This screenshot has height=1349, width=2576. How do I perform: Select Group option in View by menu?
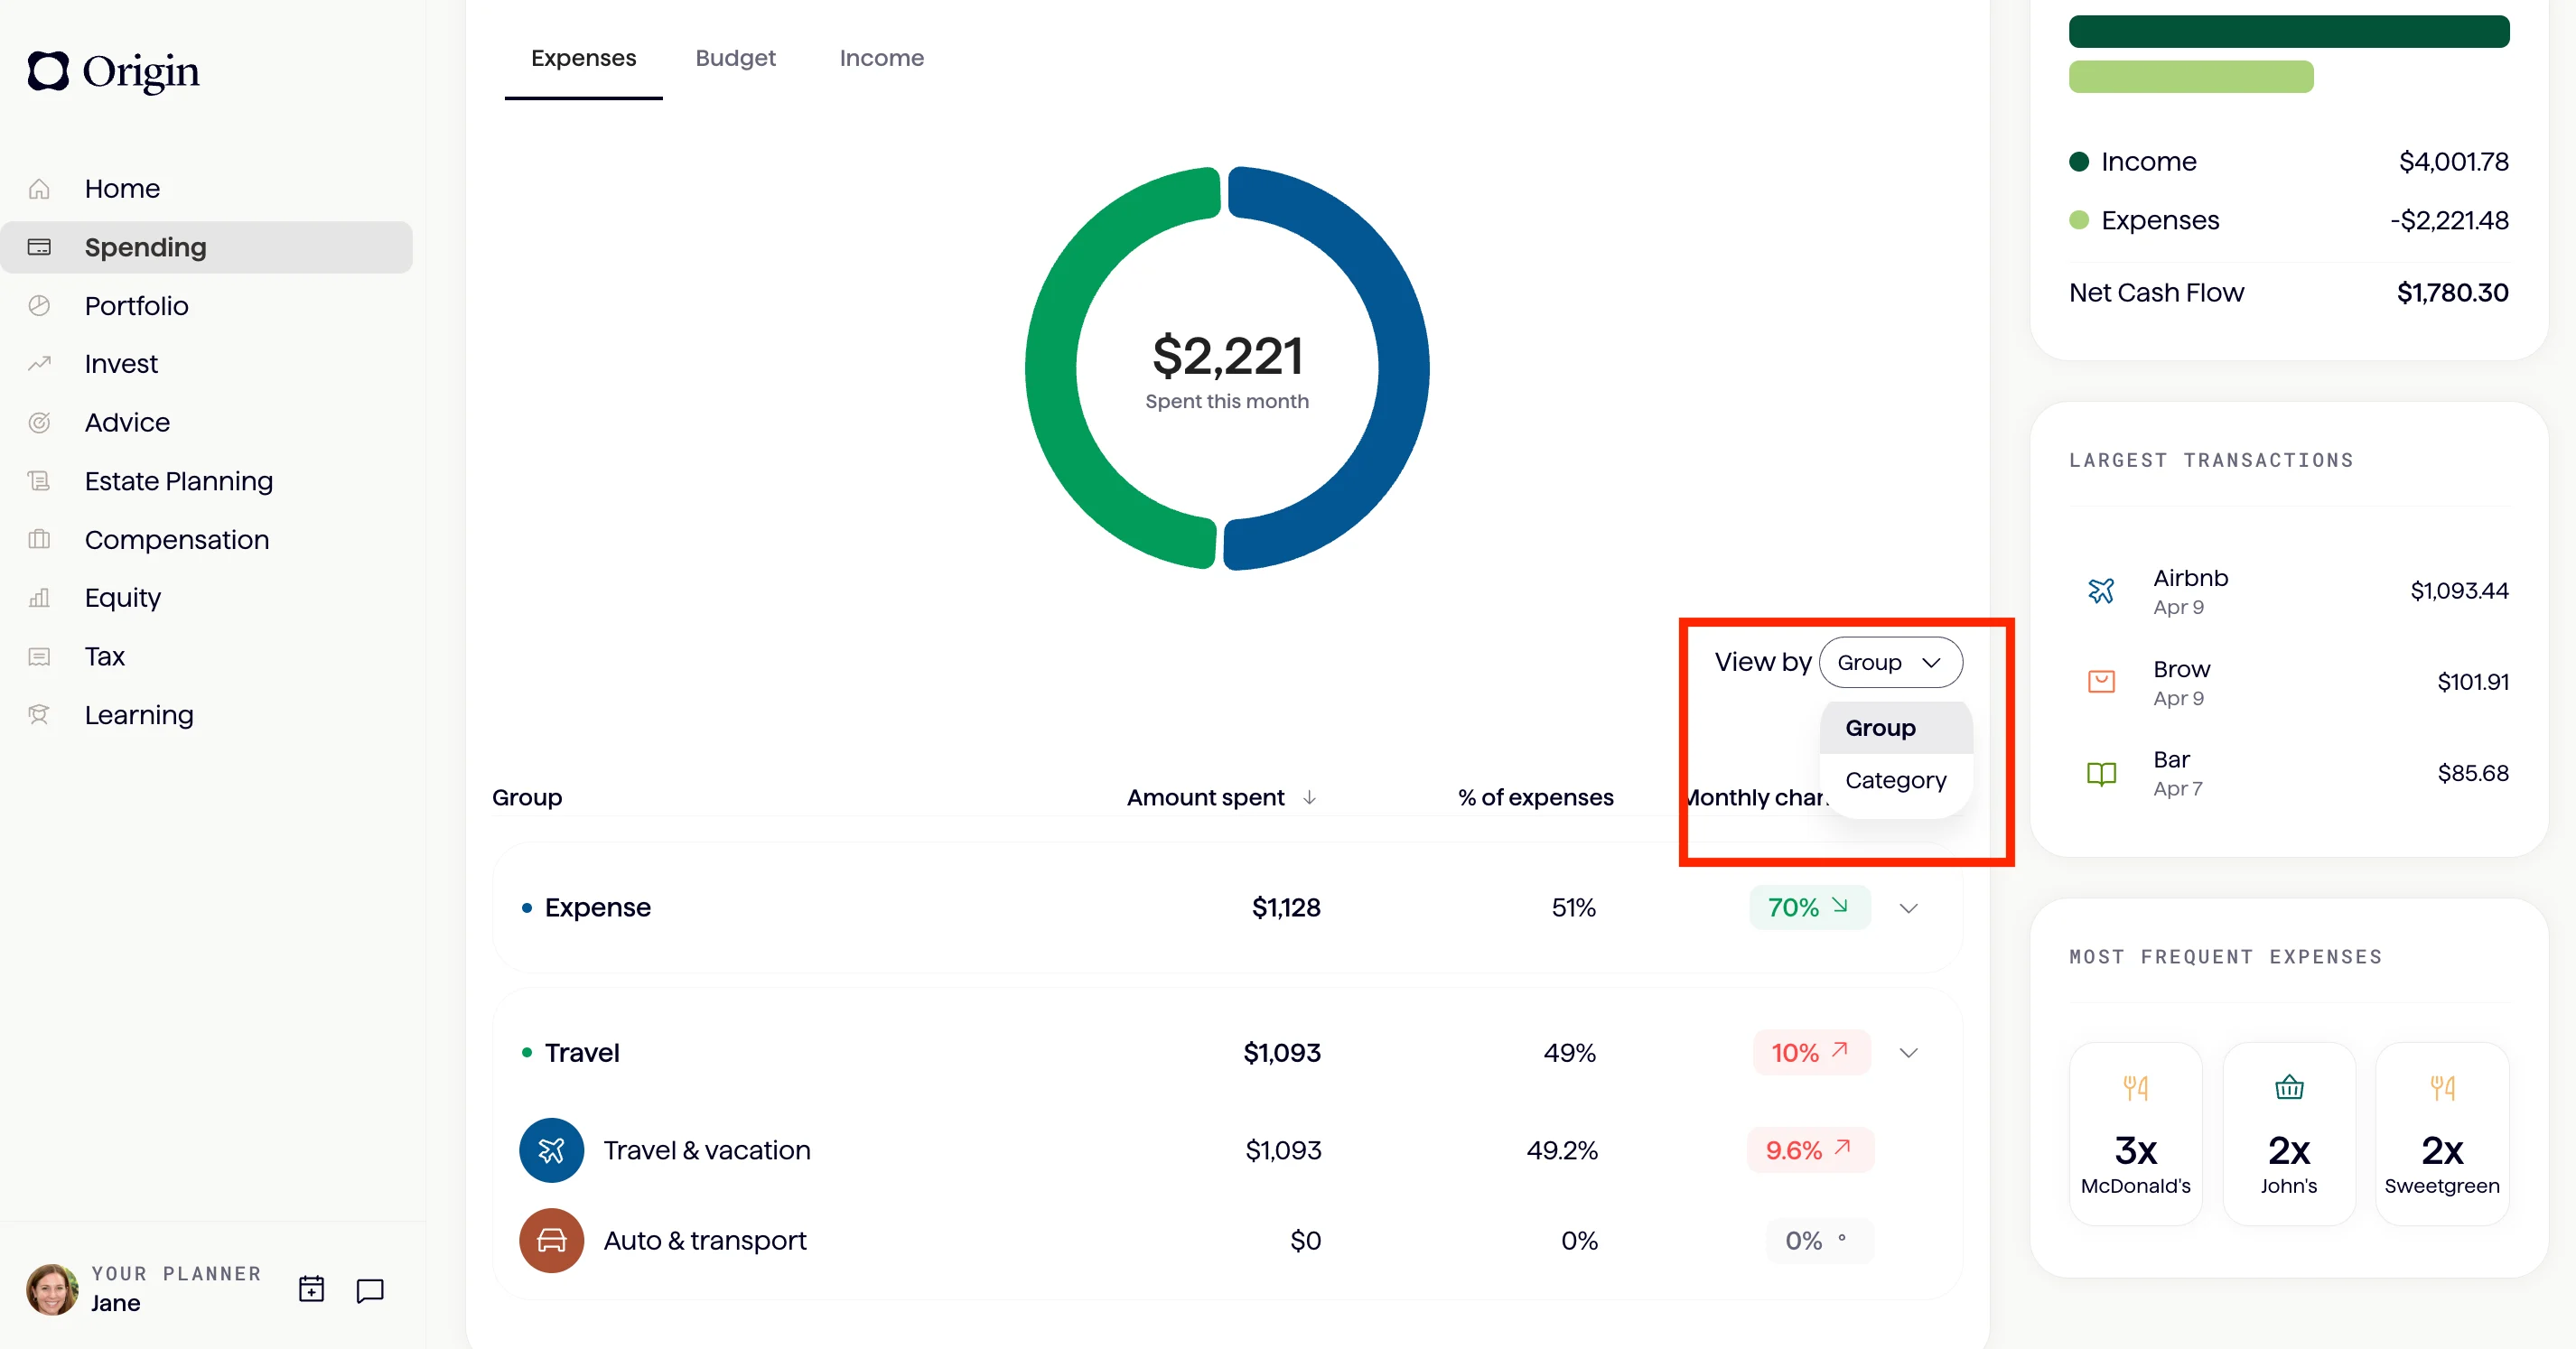click(x=1880, y=728)
